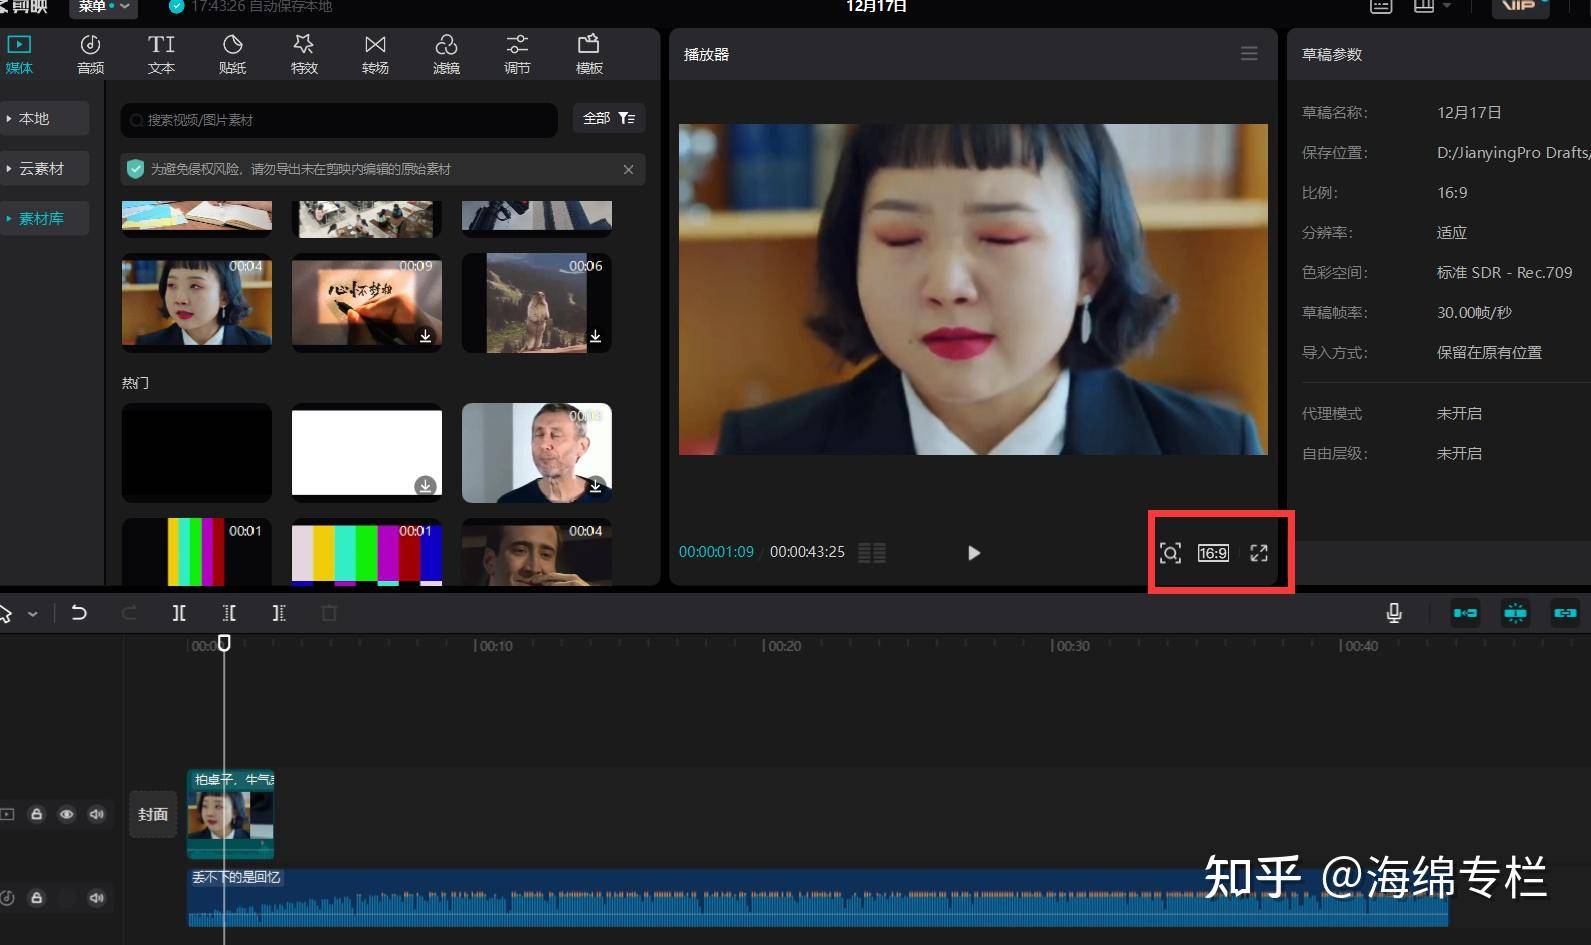Open the Adjustment (调节) panel
Viewport: 1591px width, 945px height.
(x=517, y=54)
